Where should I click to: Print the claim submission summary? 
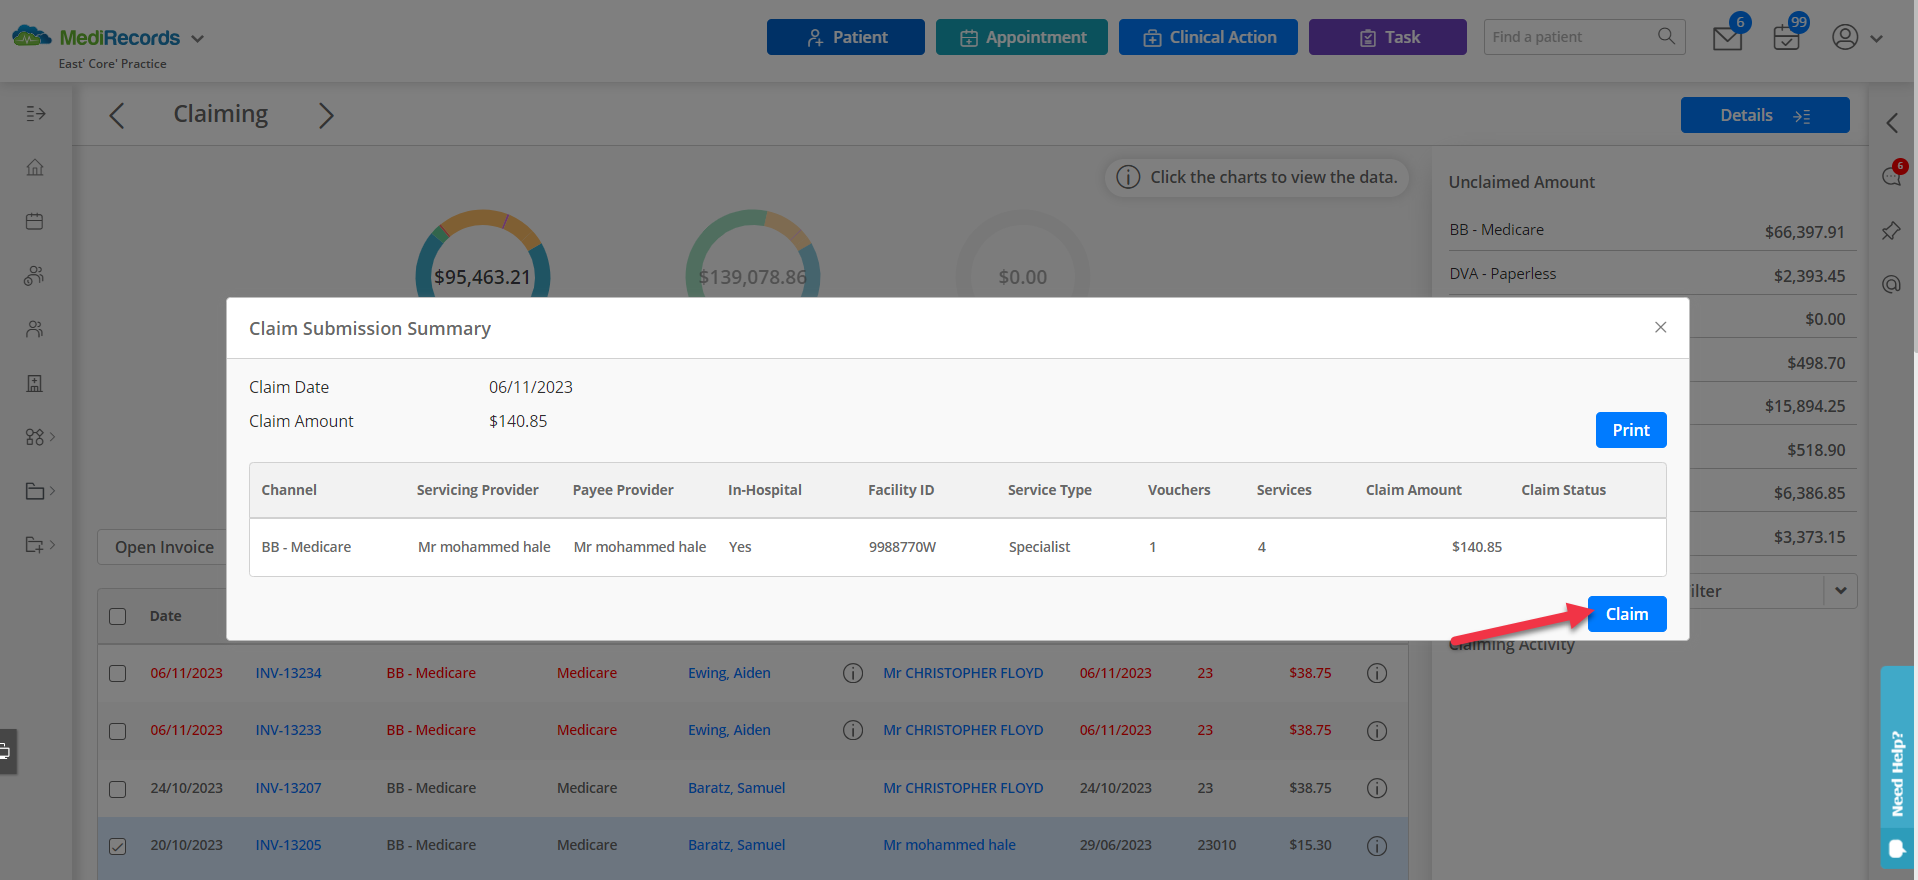tap(1631, 430)
